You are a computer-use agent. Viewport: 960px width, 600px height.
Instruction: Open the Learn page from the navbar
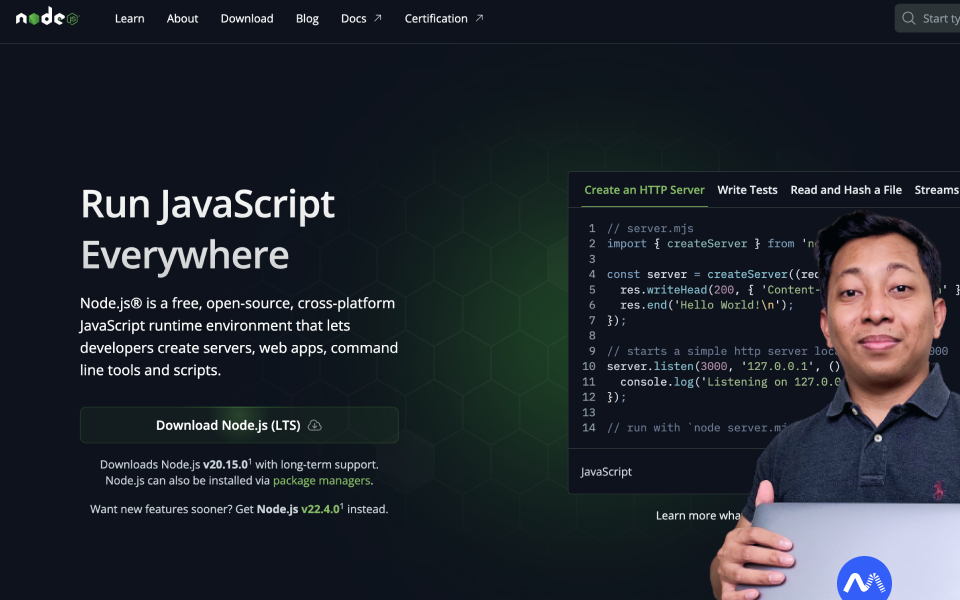tap(129, 18)
